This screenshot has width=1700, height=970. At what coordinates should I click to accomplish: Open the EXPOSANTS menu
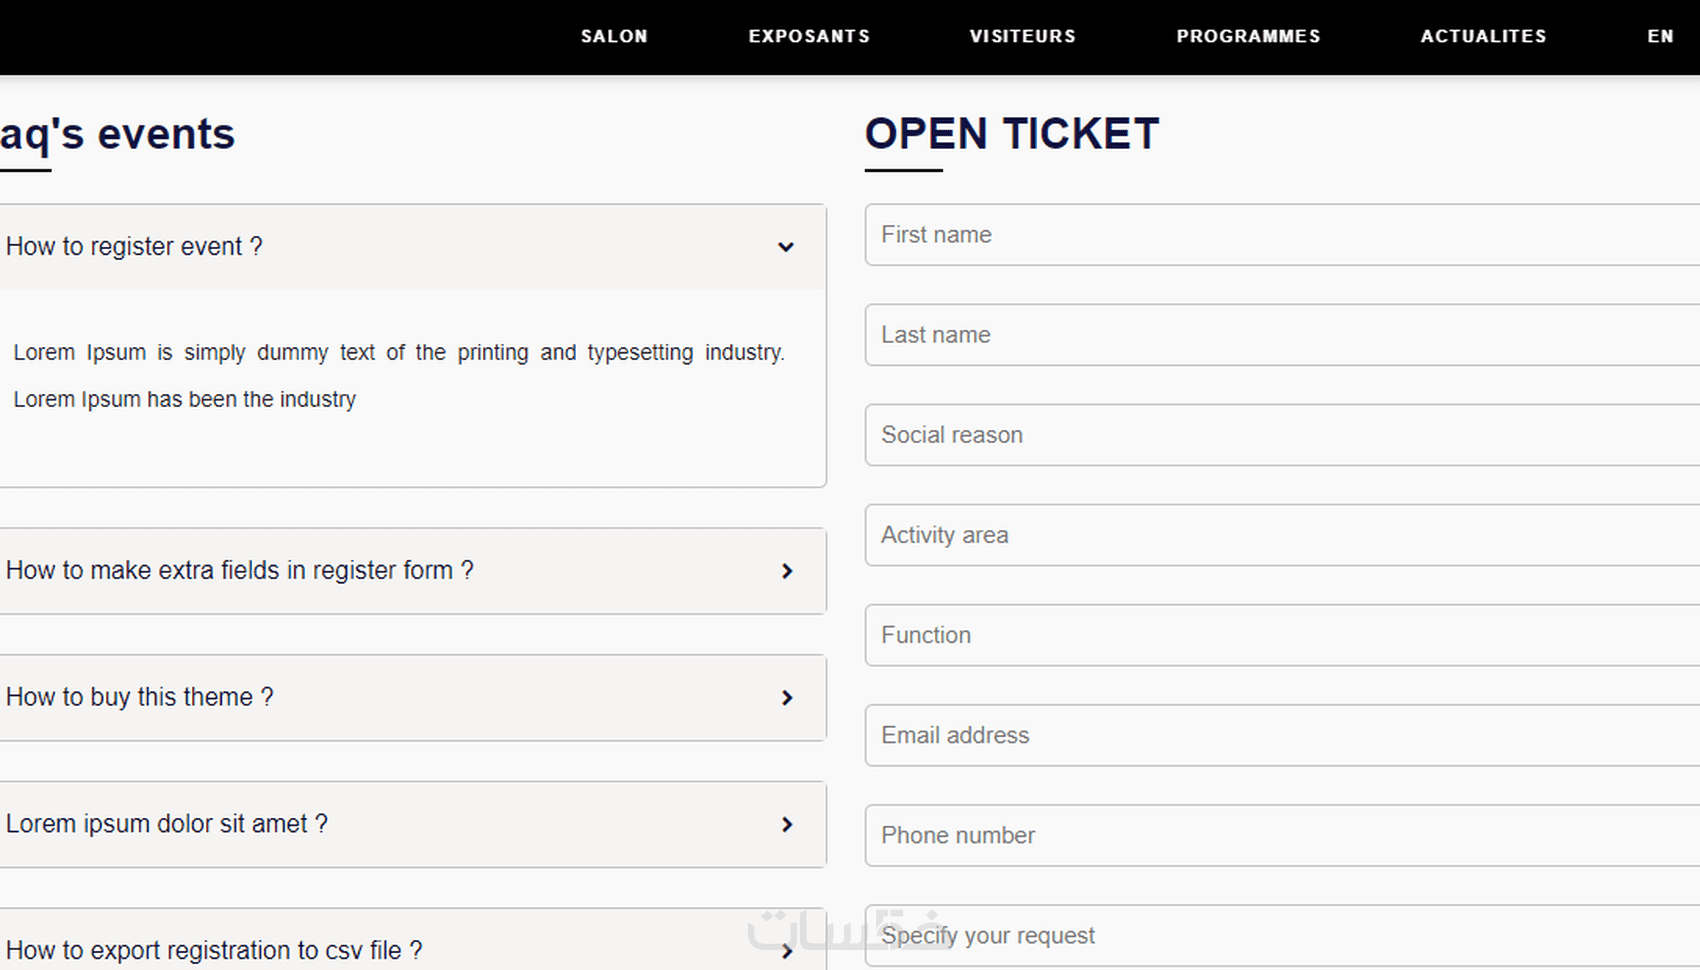coord(809,36)
